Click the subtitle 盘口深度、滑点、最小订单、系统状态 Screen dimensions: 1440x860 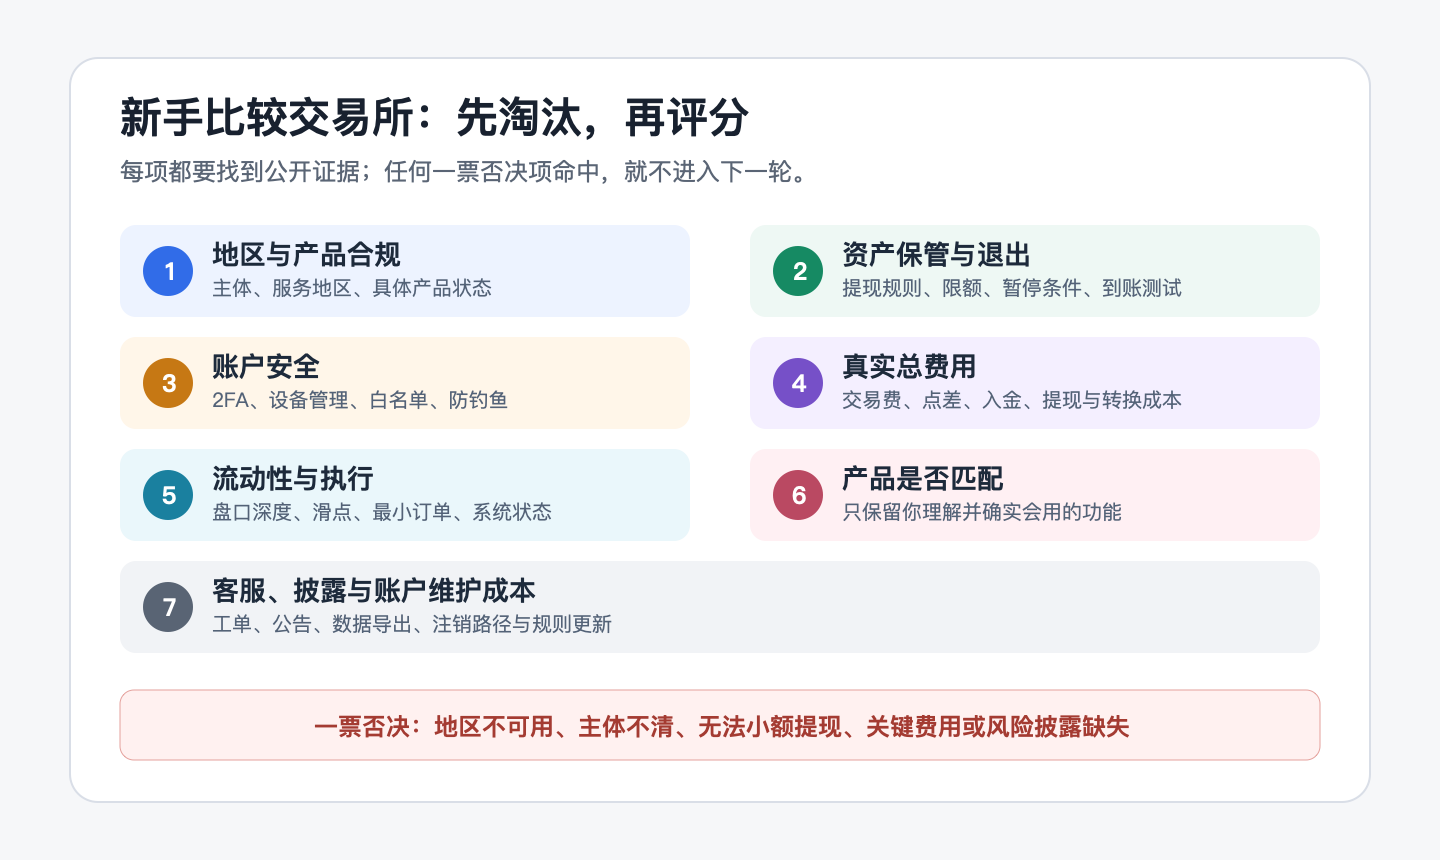(382, 512)
